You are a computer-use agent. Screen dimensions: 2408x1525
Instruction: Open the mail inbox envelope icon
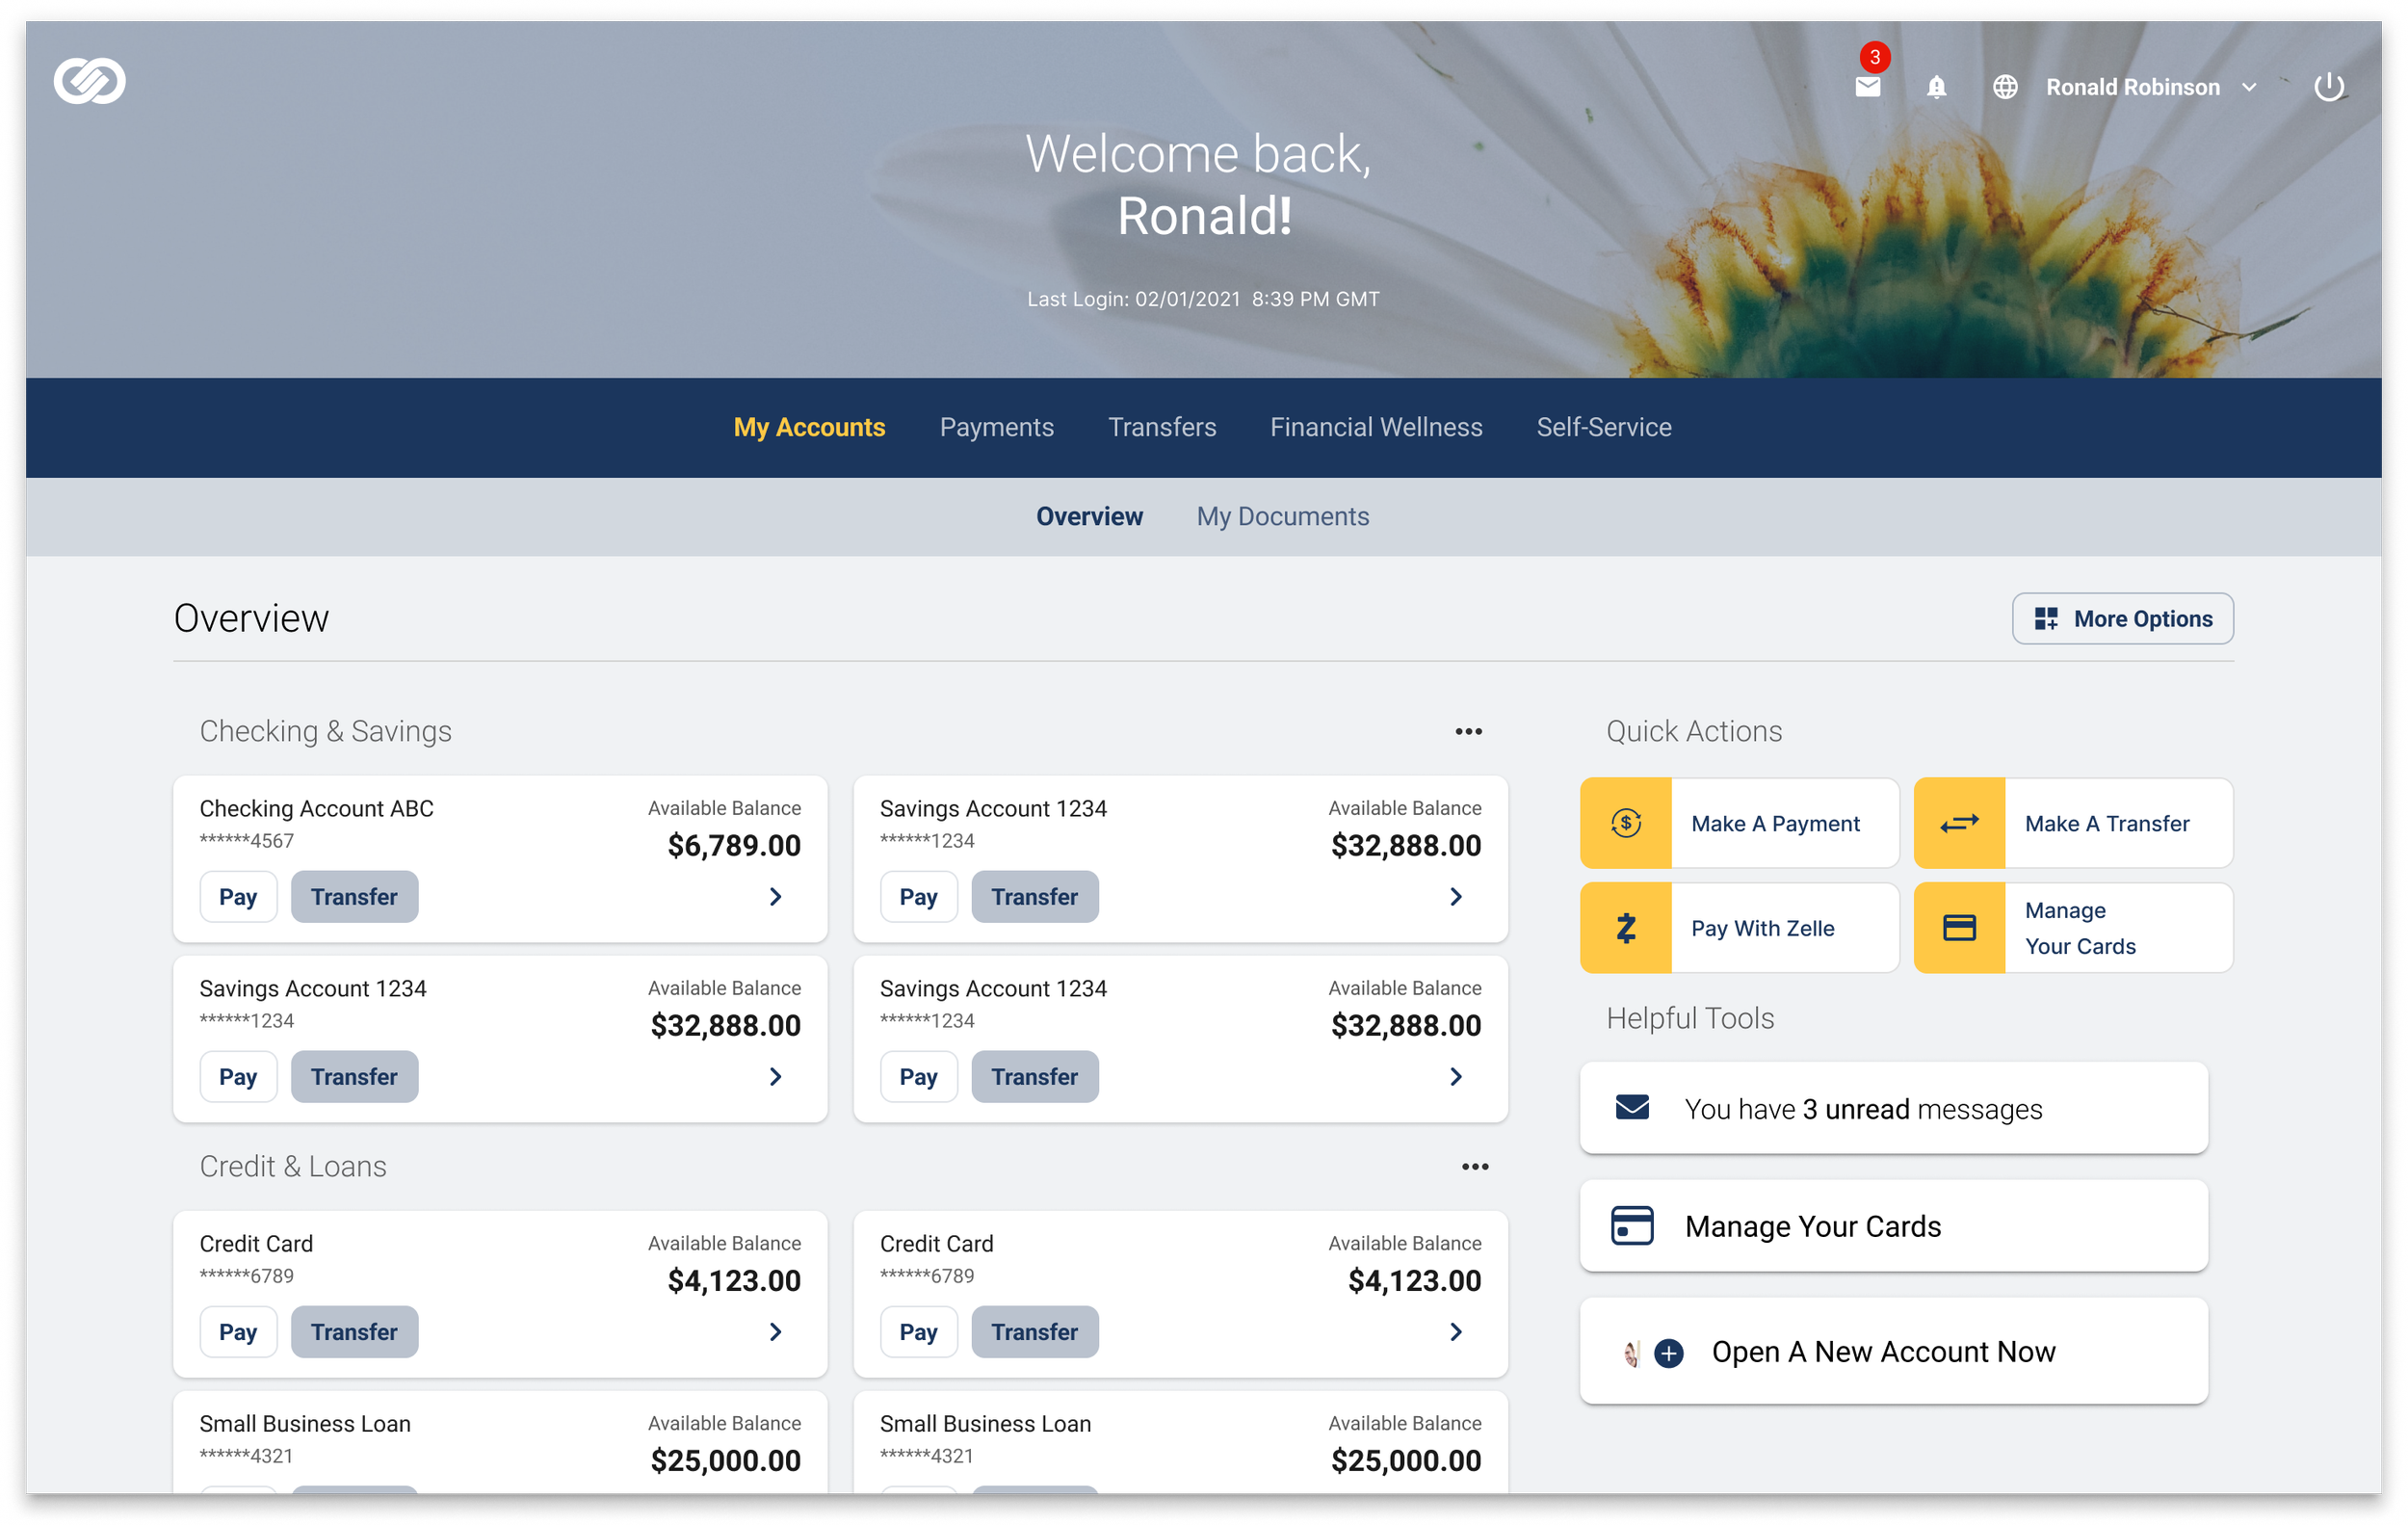1867,87
